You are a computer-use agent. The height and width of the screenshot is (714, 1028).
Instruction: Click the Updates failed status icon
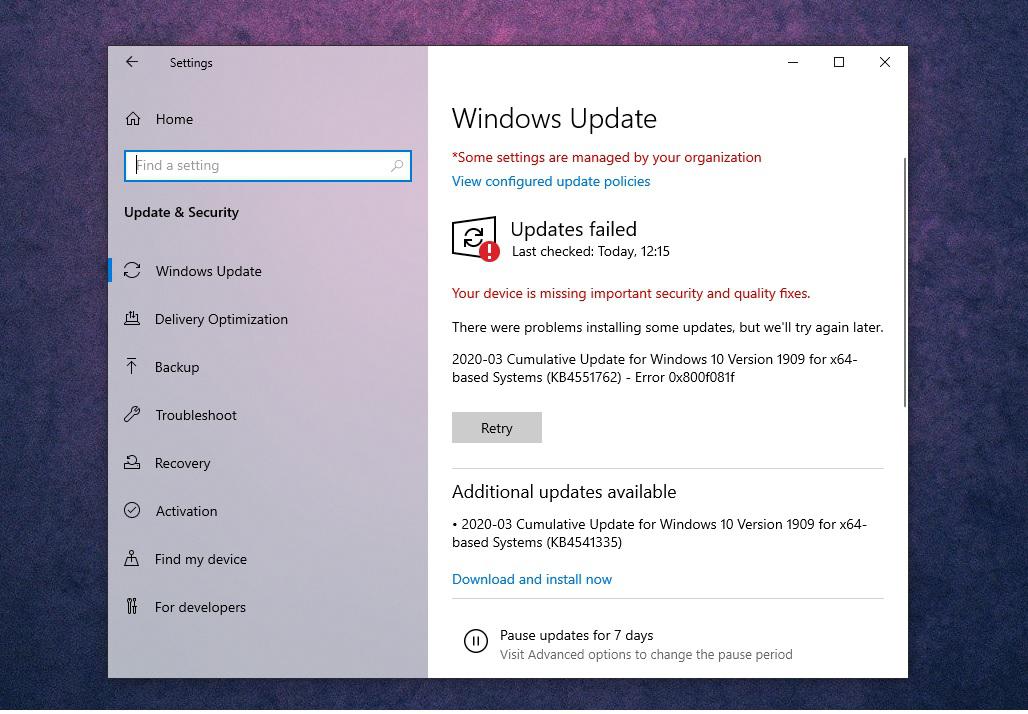[x=475, y=239]
